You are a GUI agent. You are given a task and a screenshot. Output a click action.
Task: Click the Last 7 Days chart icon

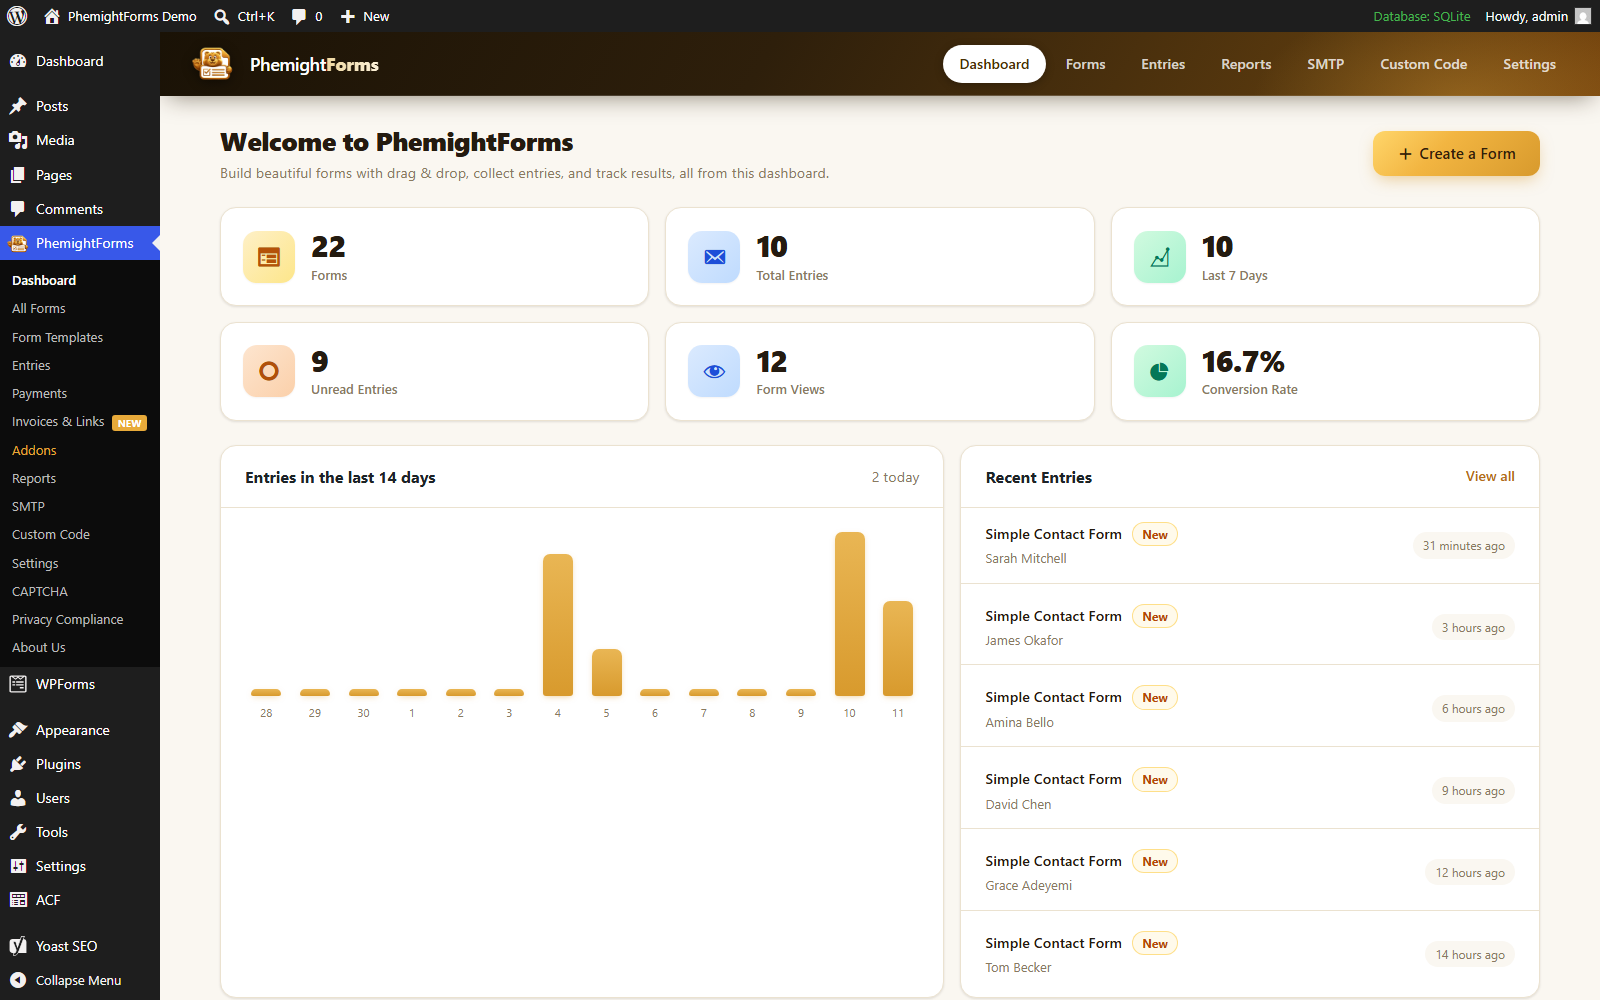(1160, 257)
